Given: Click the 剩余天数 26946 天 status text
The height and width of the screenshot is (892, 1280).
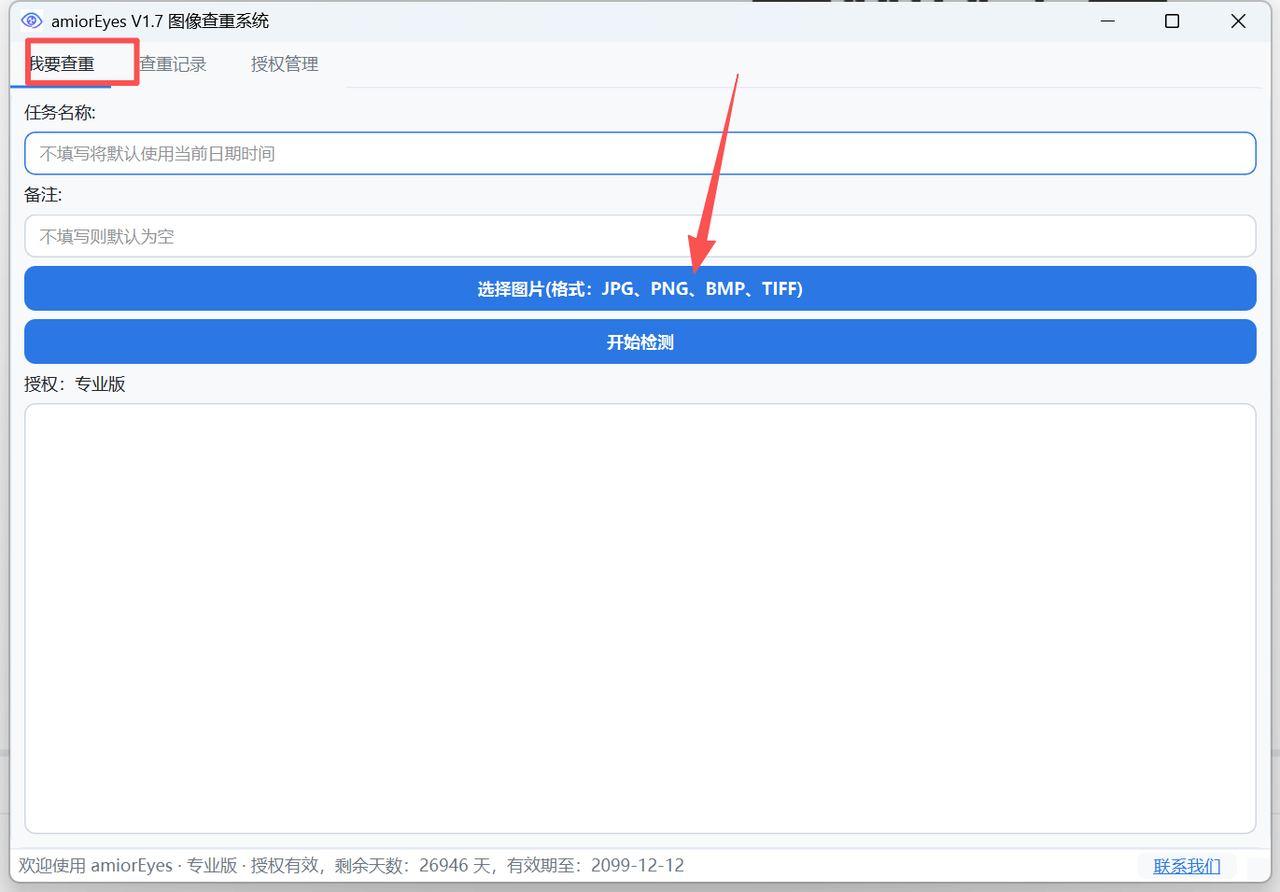Looking at the screenshot, I should tap(421, 866).
